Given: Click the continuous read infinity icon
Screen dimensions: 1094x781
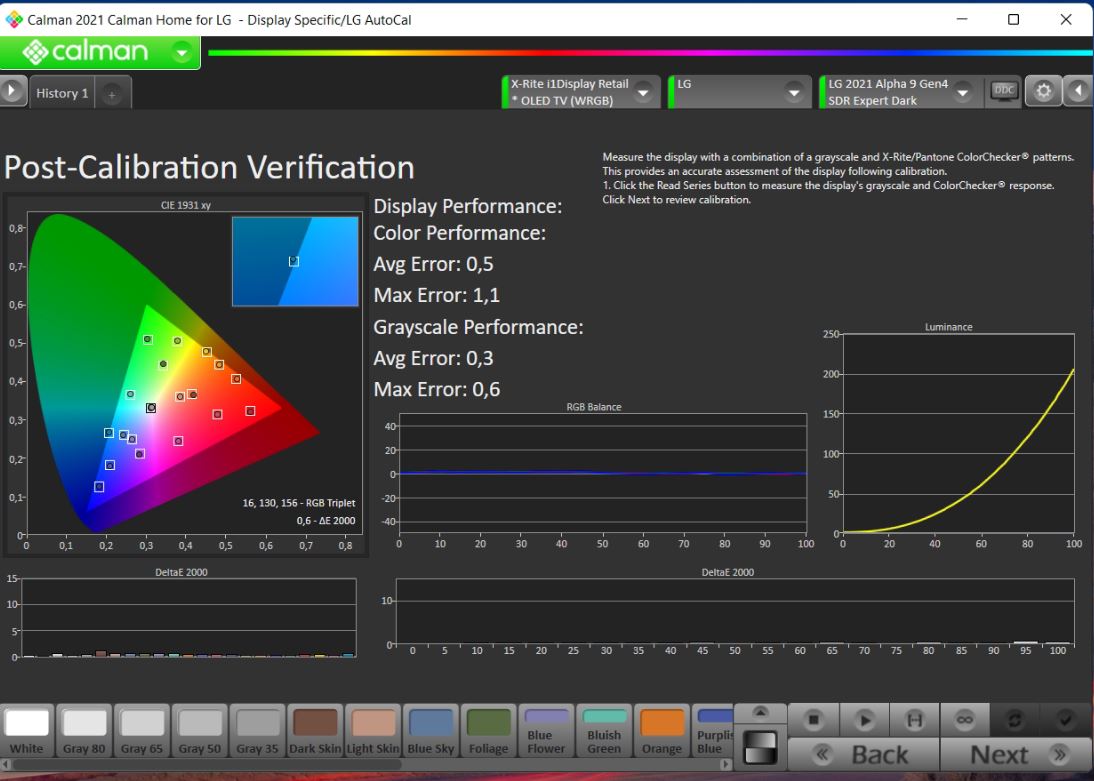Looking at the screenshot, I should [964, 720].
